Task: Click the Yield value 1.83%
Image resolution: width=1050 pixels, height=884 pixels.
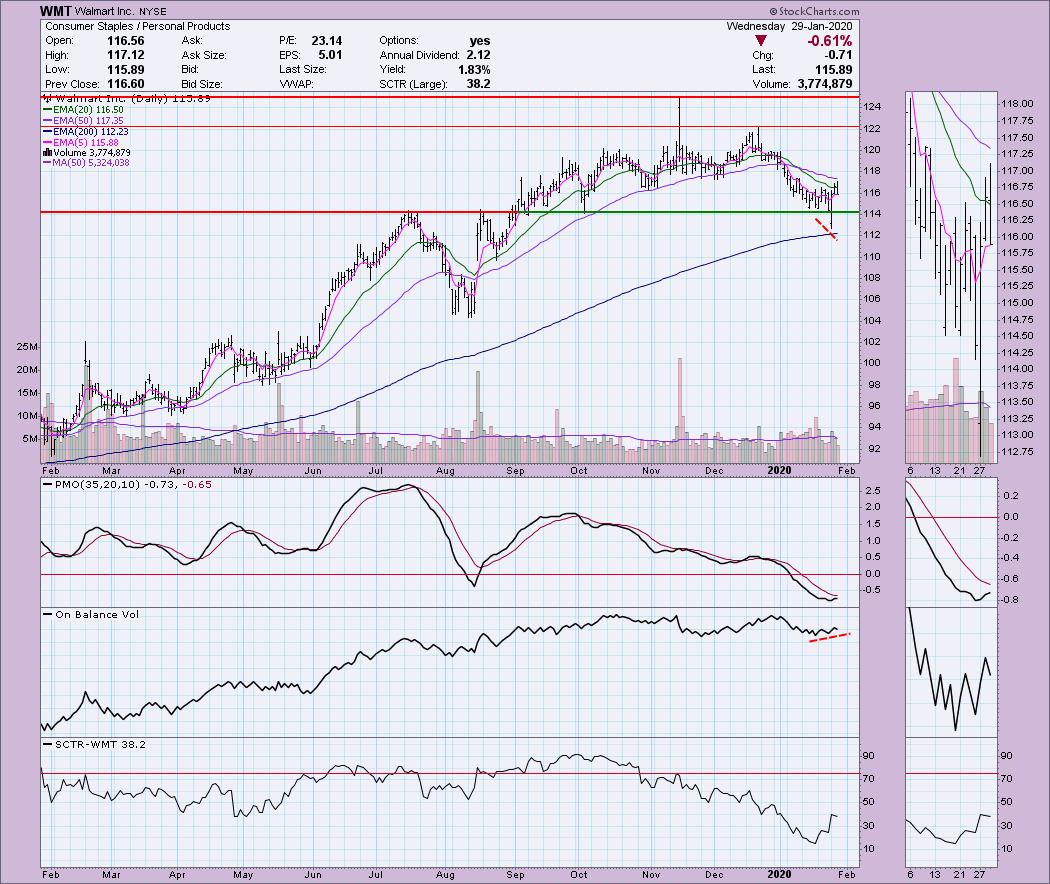Action: point(474,70)
